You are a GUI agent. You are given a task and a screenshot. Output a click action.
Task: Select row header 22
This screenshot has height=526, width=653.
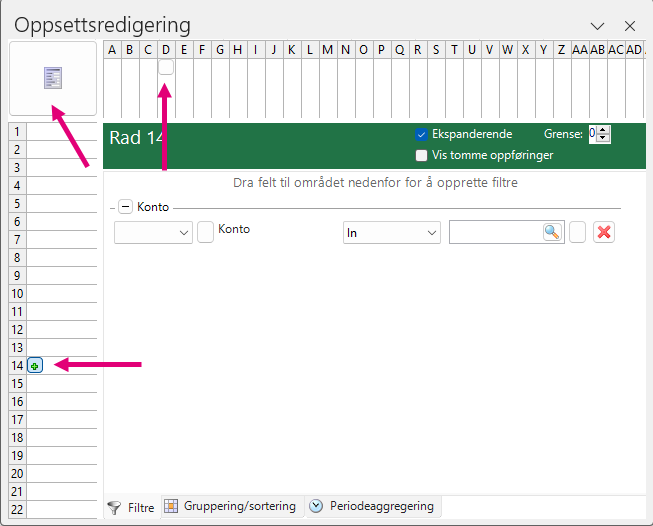[17, 509]
